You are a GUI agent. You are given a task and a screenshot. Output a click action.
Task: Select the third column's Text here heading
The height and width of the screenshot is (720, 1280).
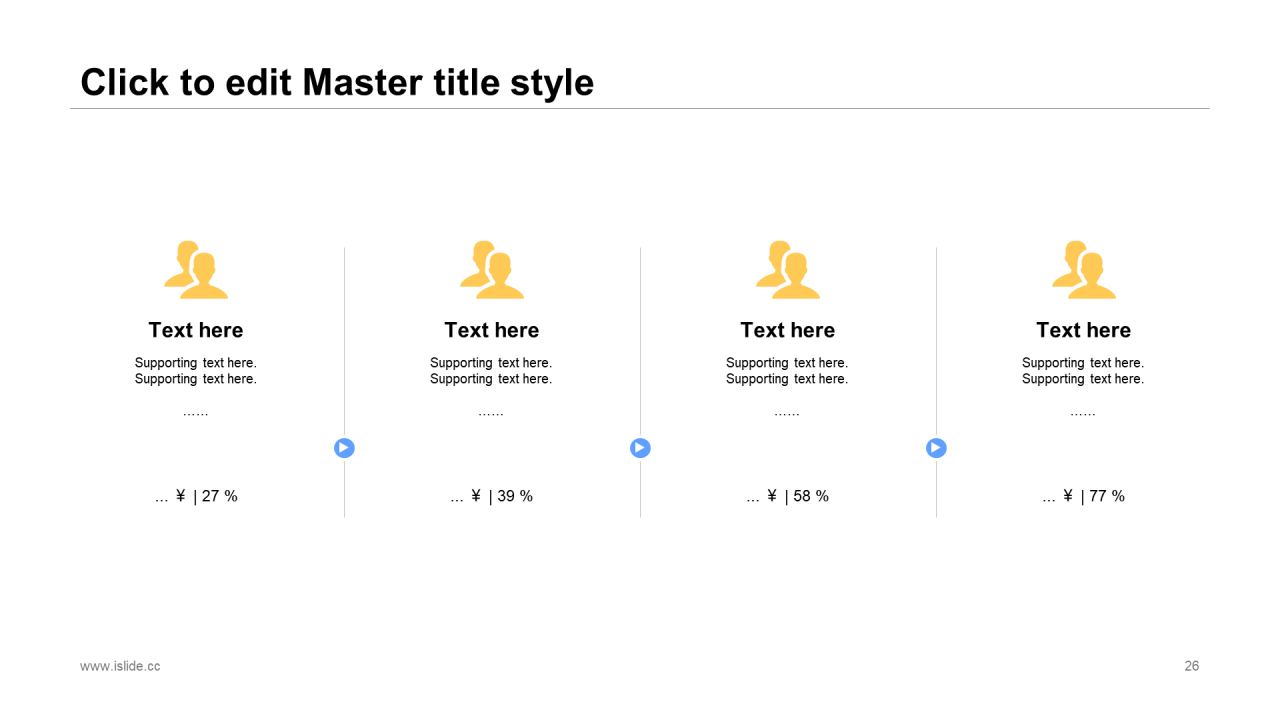[x=788, y=330]
